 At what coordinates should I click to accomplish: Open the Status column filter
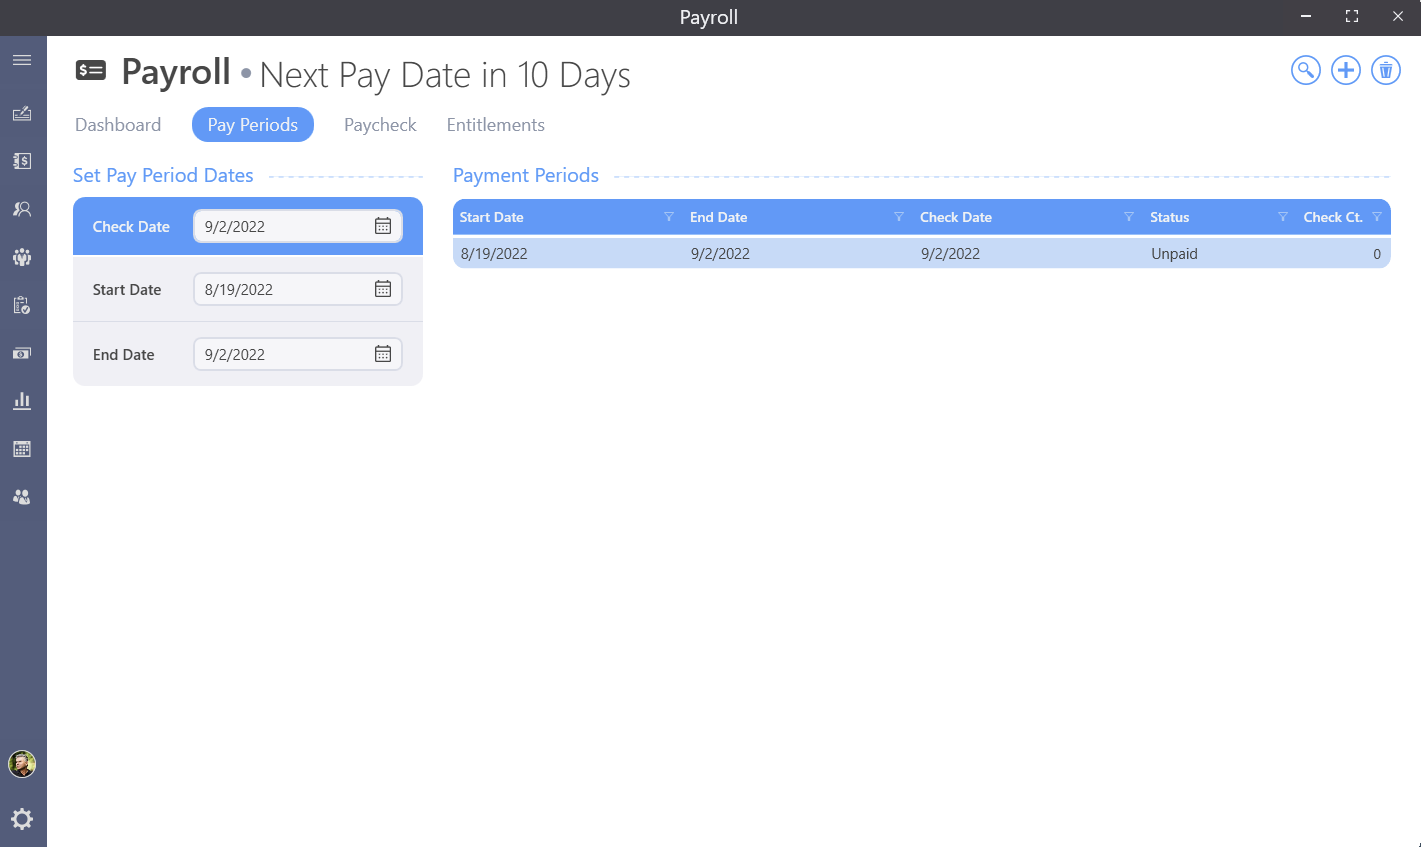pyautogui.click(x=1282, y=217)
